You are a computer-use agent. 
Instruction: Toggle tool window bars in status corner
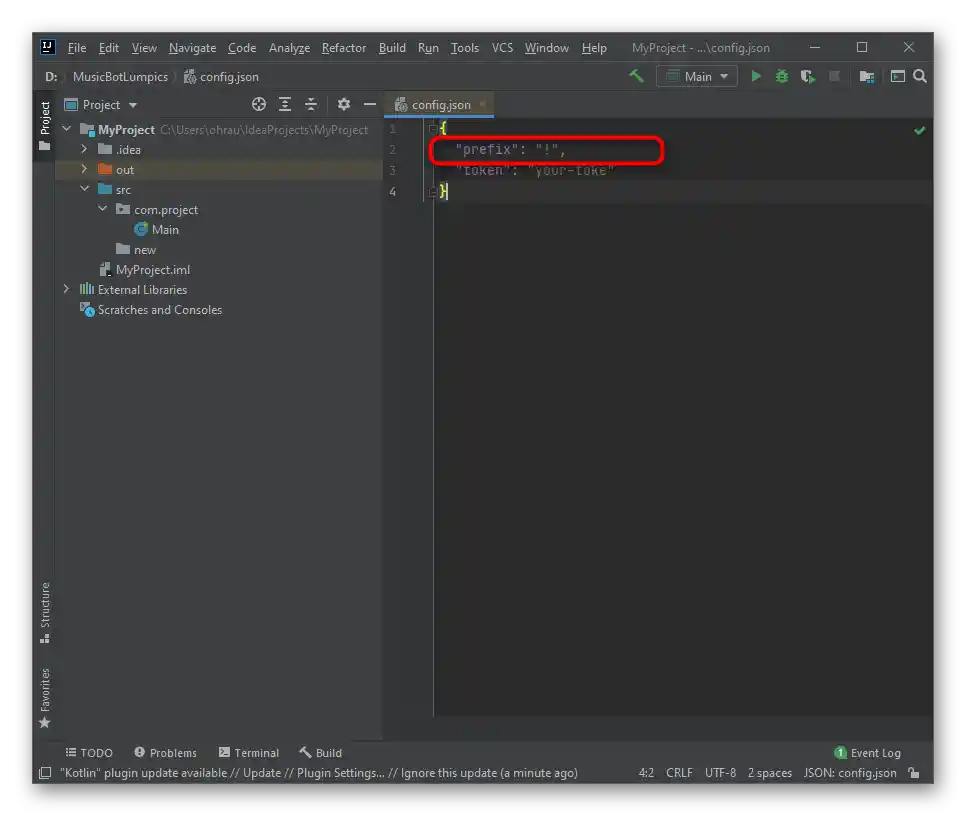point(45,773)
